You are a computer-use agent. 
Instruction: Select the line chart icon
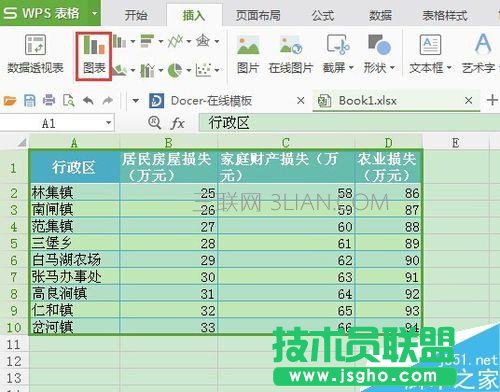tap(175, 41)
